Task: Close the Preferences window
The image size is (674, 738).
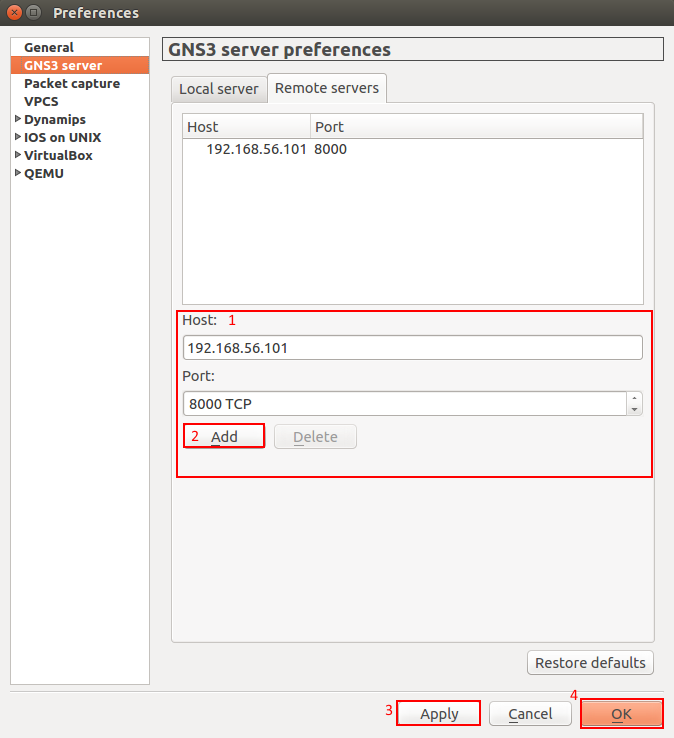Action: 14,12
